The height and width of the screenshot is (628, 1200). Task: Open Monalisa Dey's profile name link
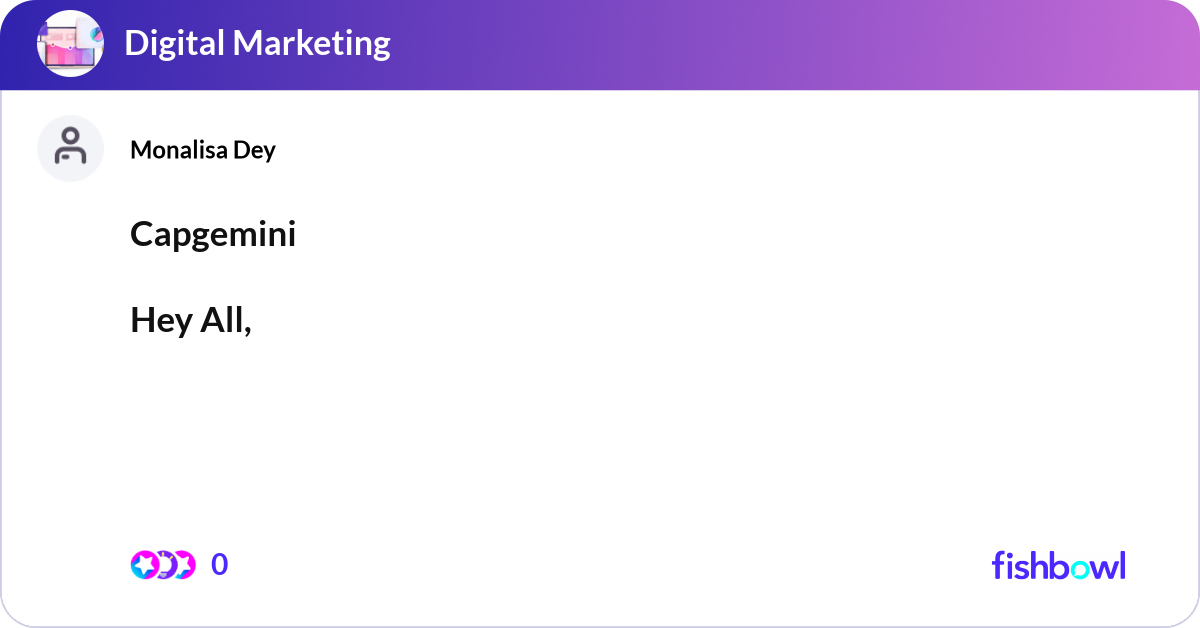pyautogui.click(x=202, y=150)
